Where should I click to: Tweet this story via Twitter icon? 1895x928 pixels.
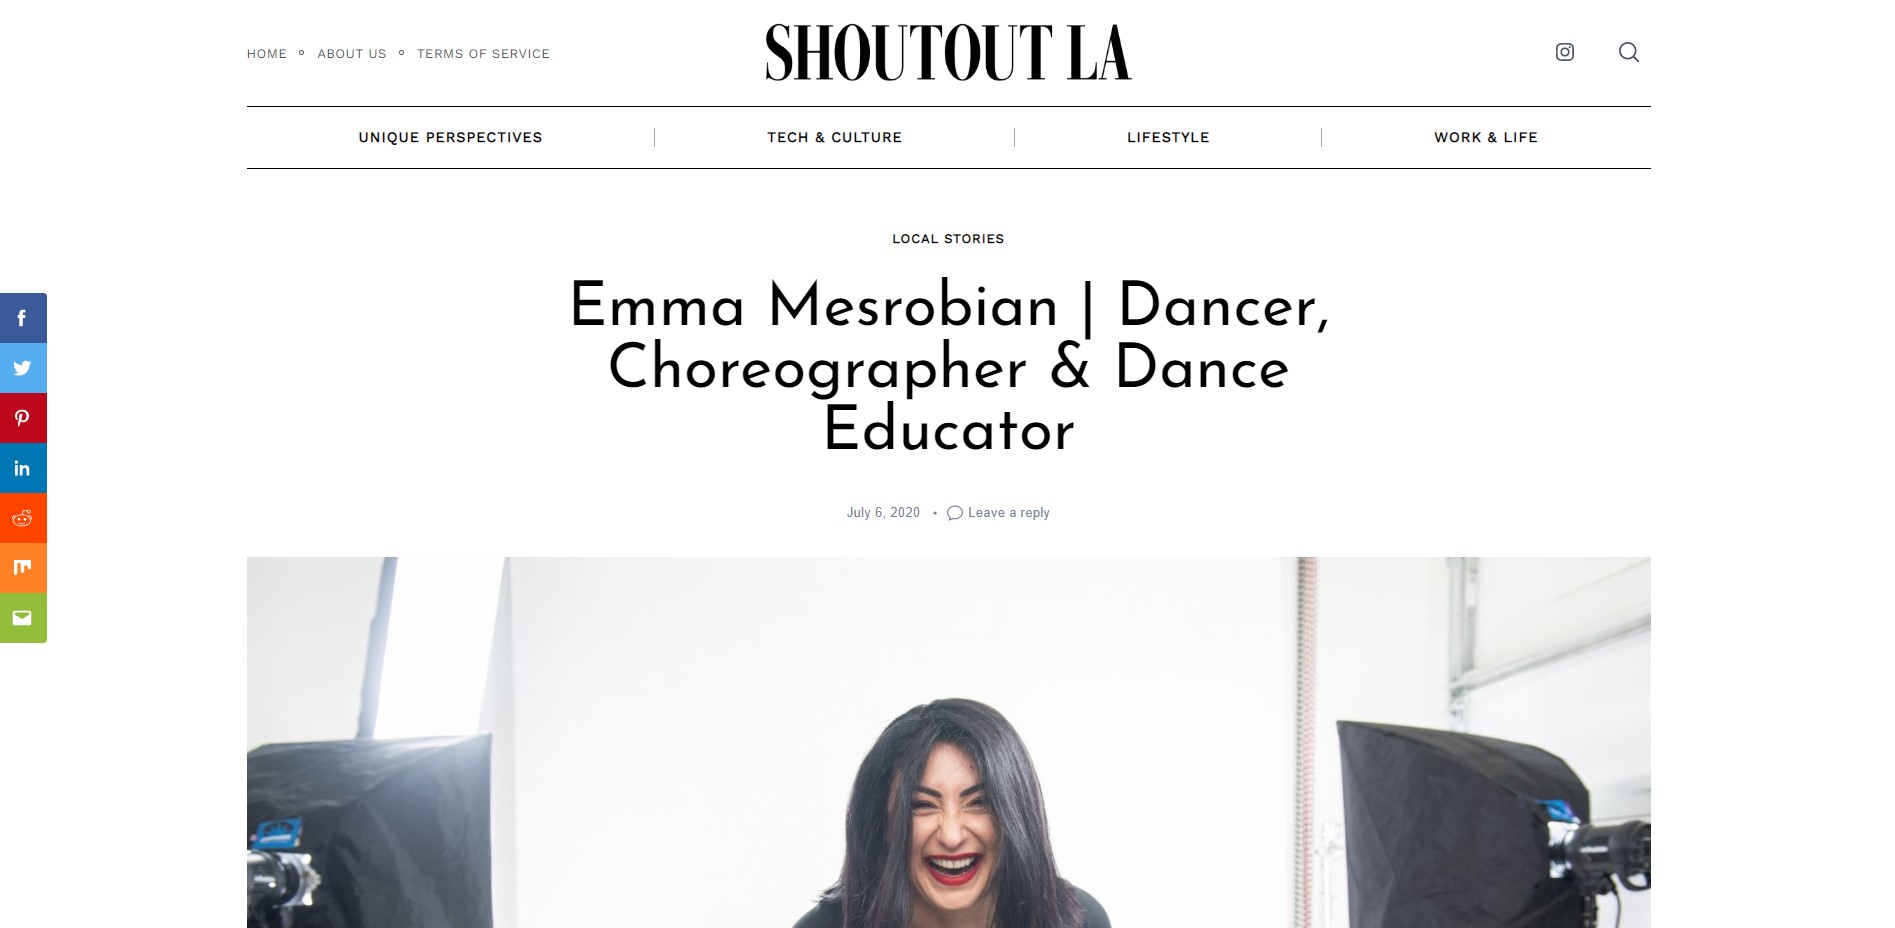pos(23,368)
